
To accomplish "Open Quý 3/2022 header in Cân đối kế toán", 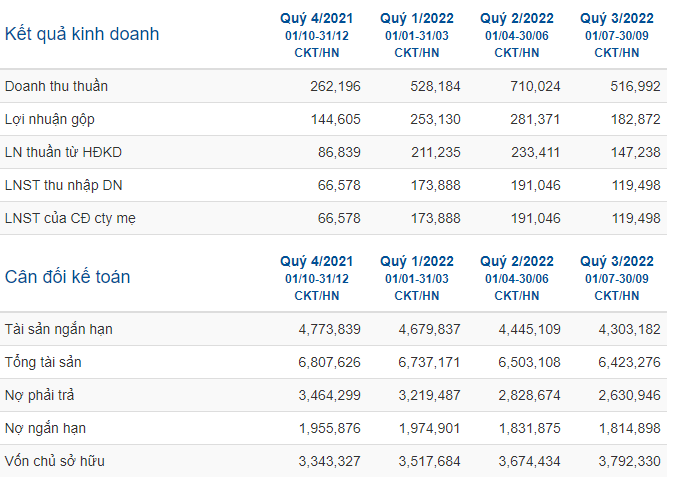I will [x=616, y=278].
